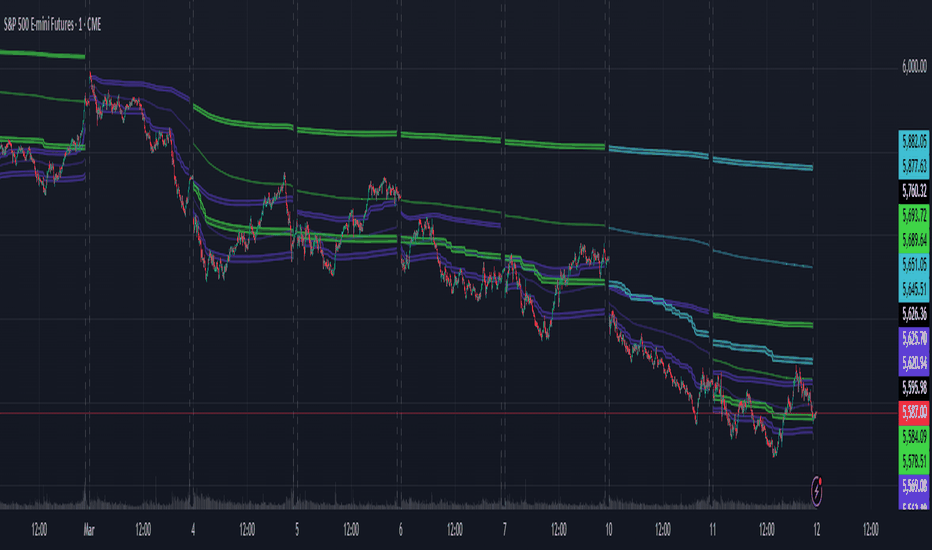Select the 6,000.00 price axis label
This screenshot has width=932, height=550.
point(914,66)
